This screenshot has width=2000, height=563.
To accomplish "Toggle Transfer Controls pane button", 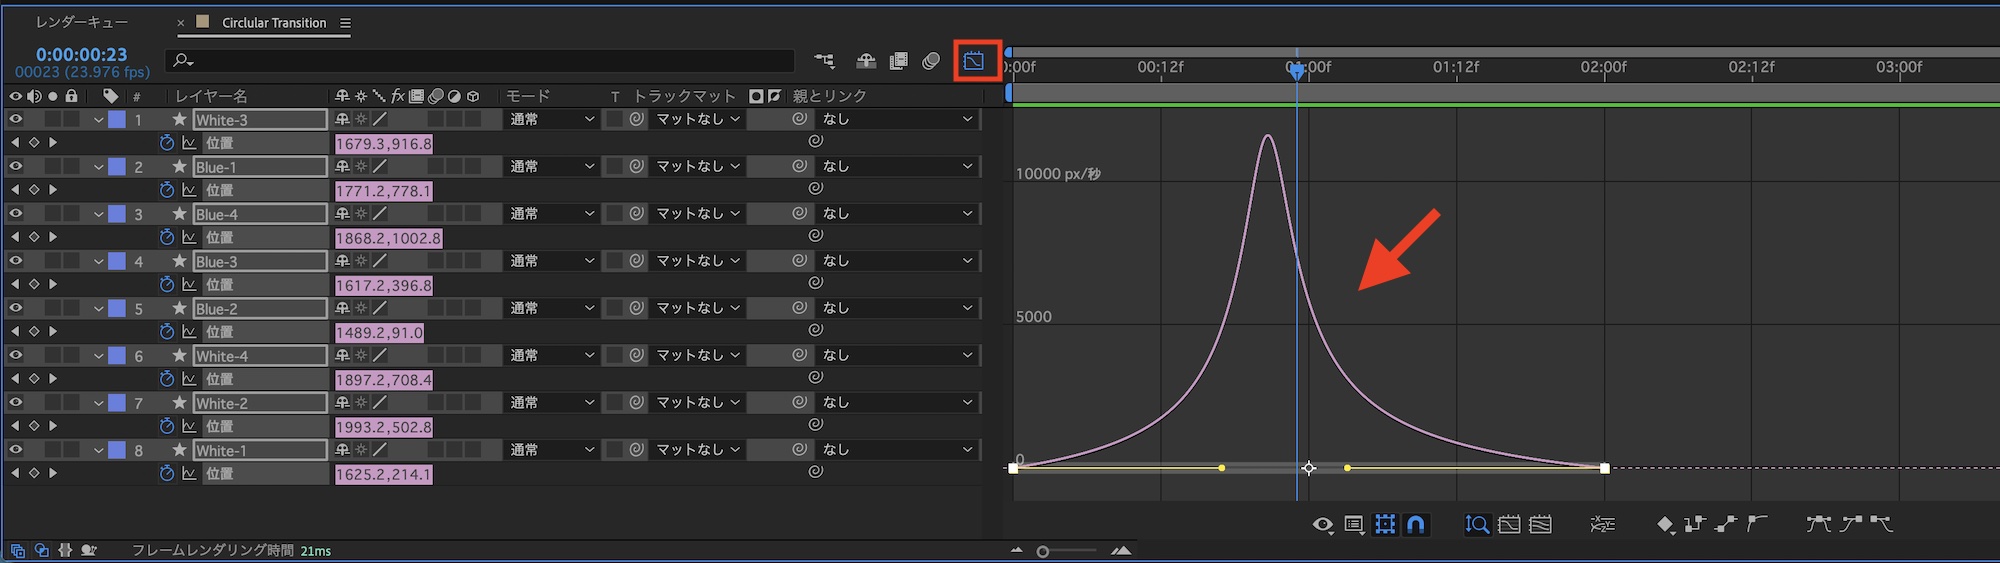I will [x=41, y=550].
